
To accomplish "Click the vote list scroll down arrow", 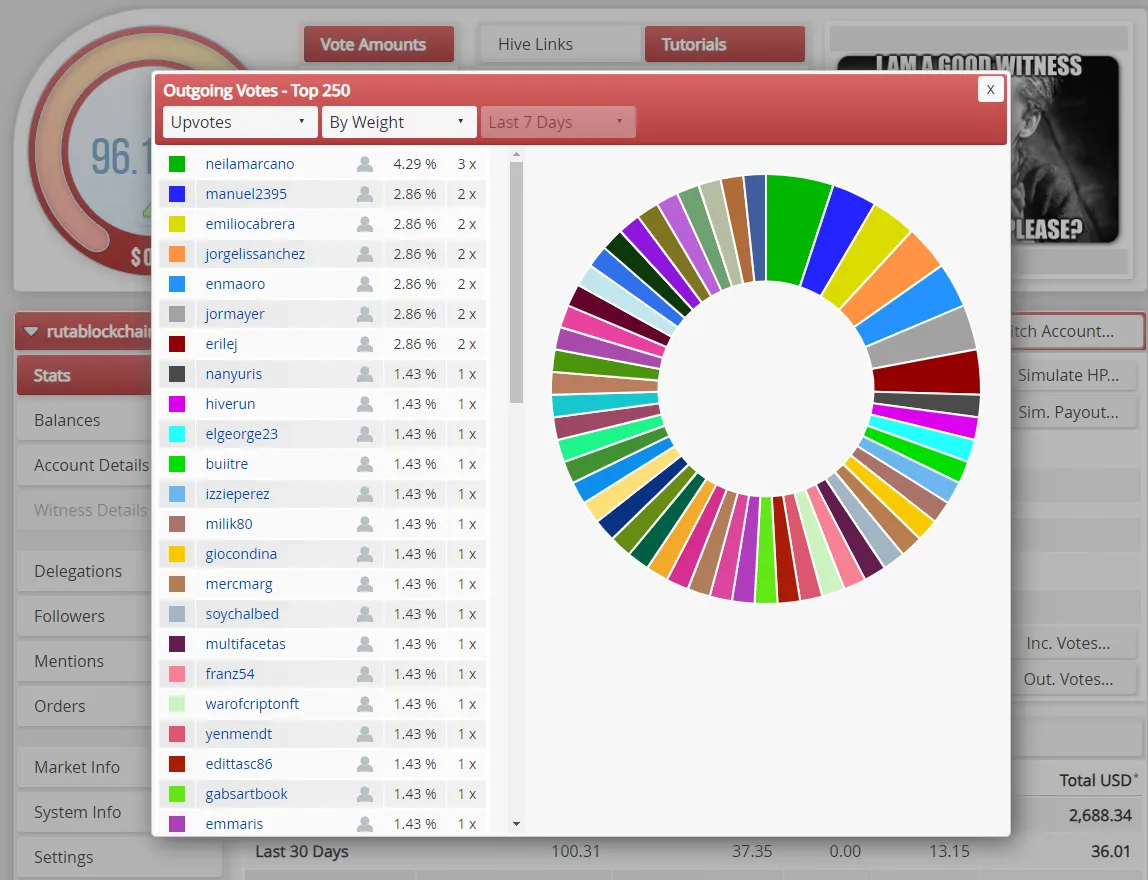I will tap(516, 824).
